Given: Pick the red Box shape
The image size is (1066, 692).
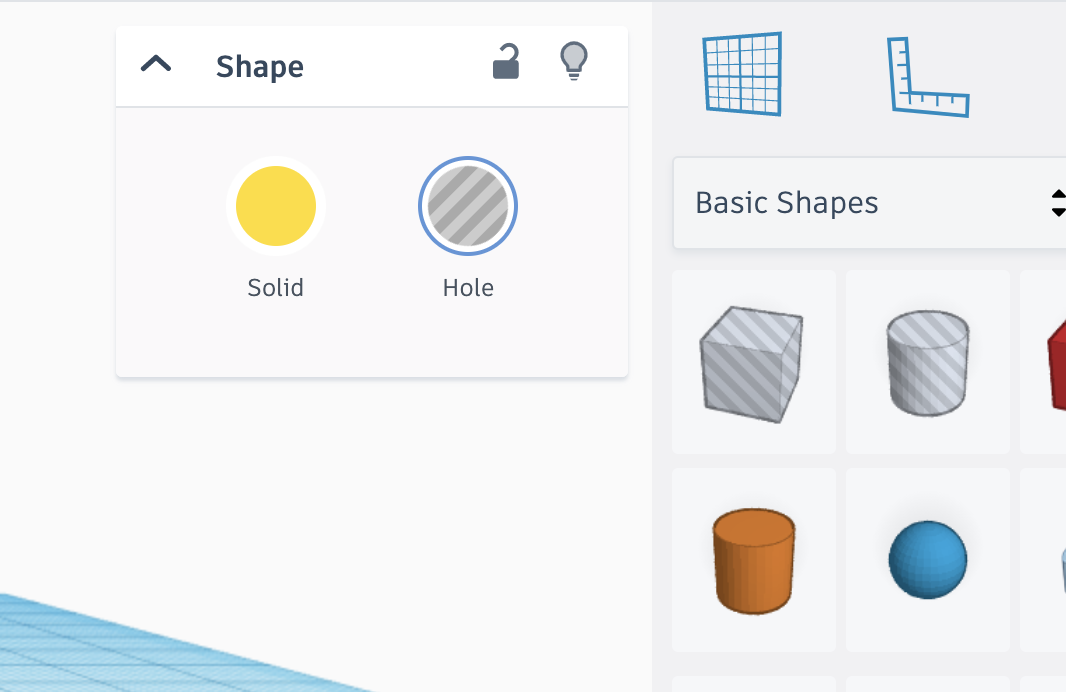Looking at the screenshot, I should [1055, 362].
